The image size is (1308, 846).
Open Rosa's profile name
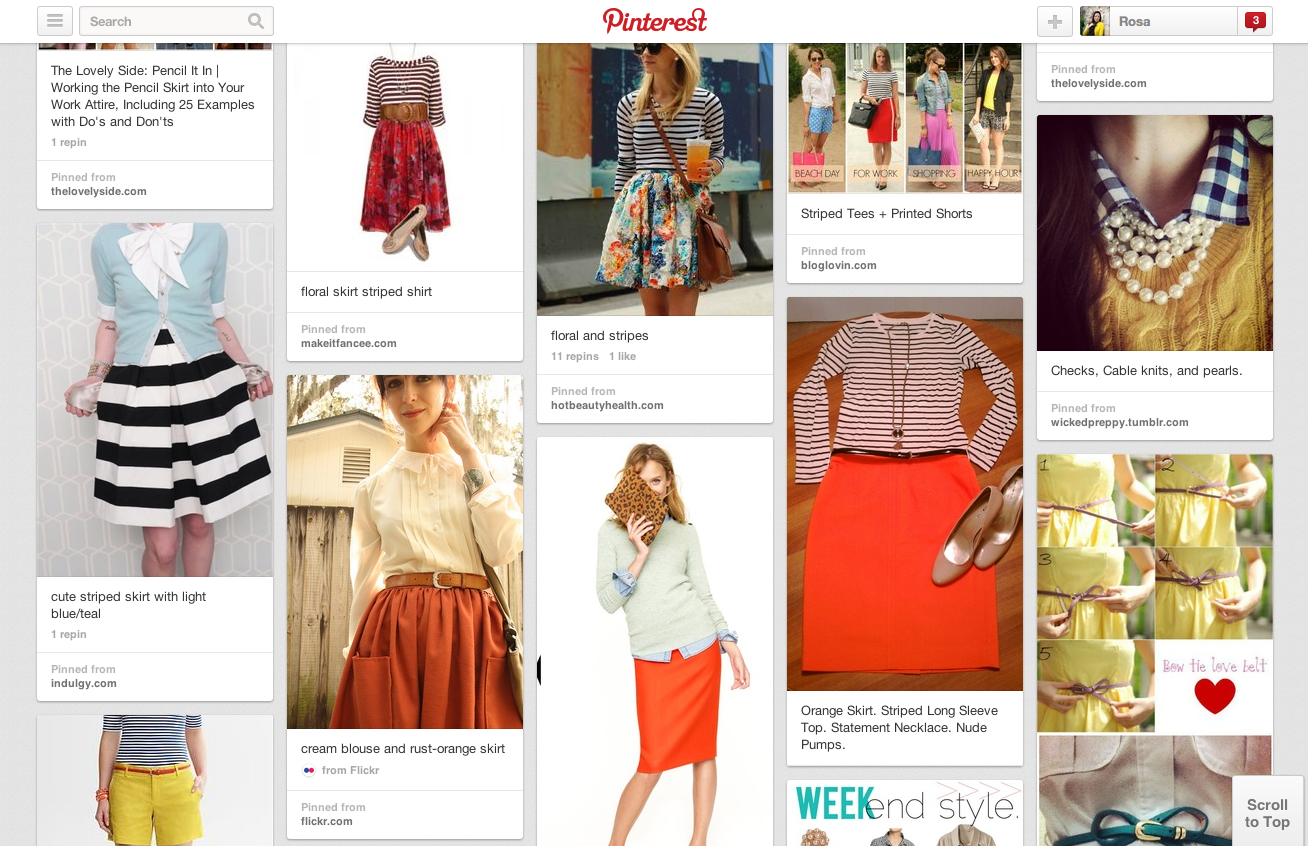tap(1135, 21)
